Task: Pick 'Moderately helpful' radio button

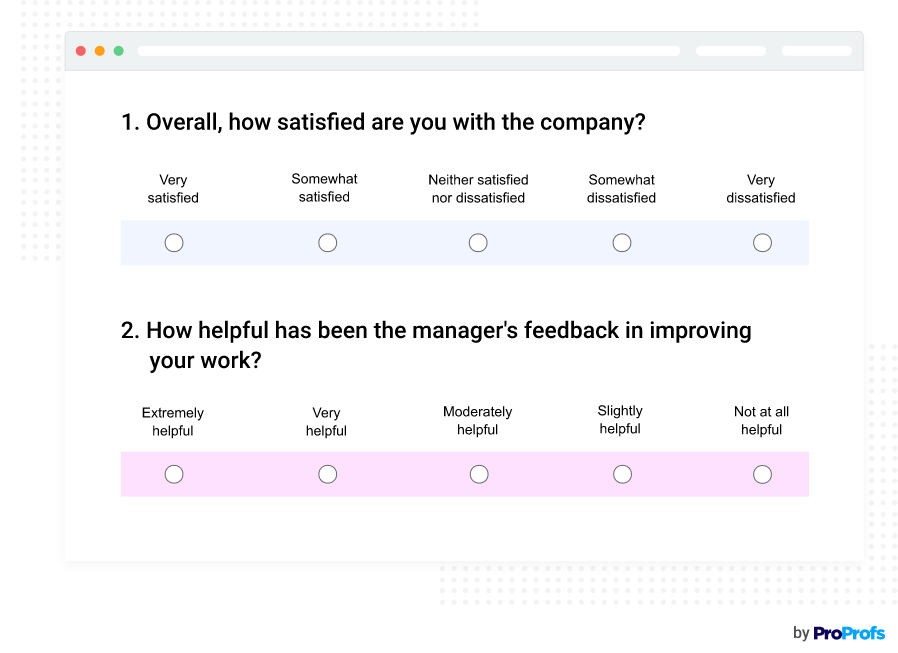Action: [x=479, y=474]
